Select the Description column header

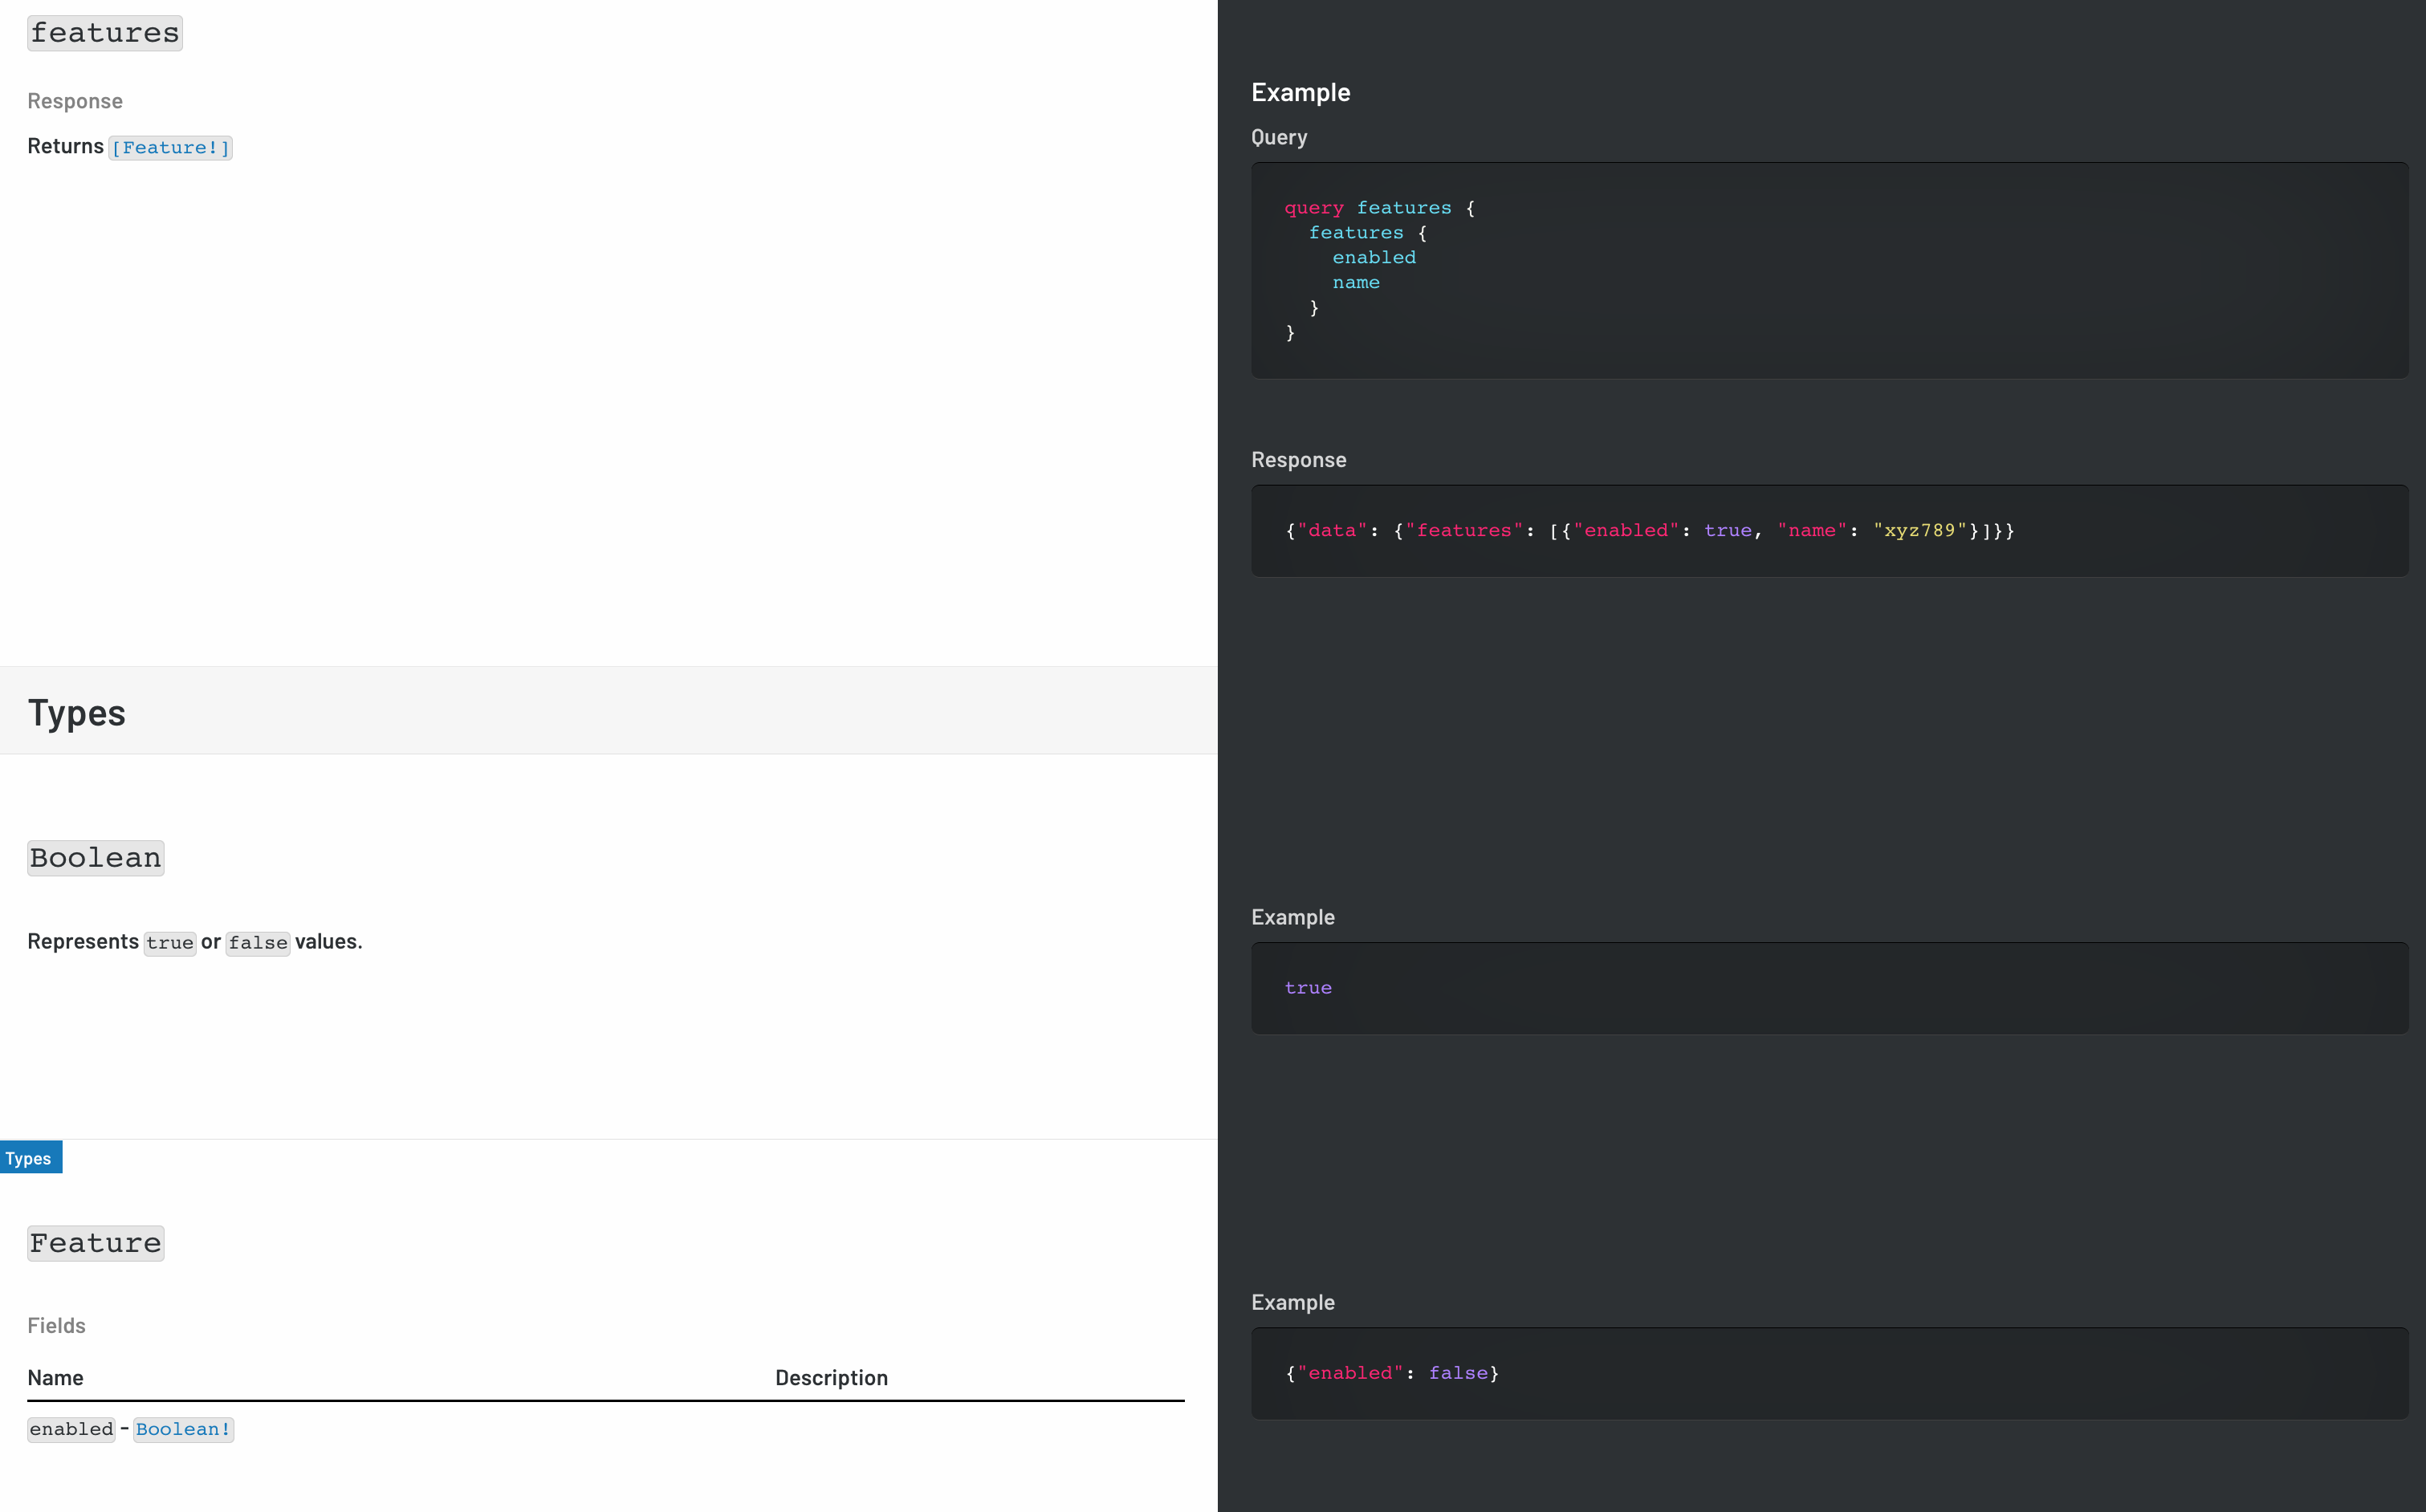coord(831,1377)
